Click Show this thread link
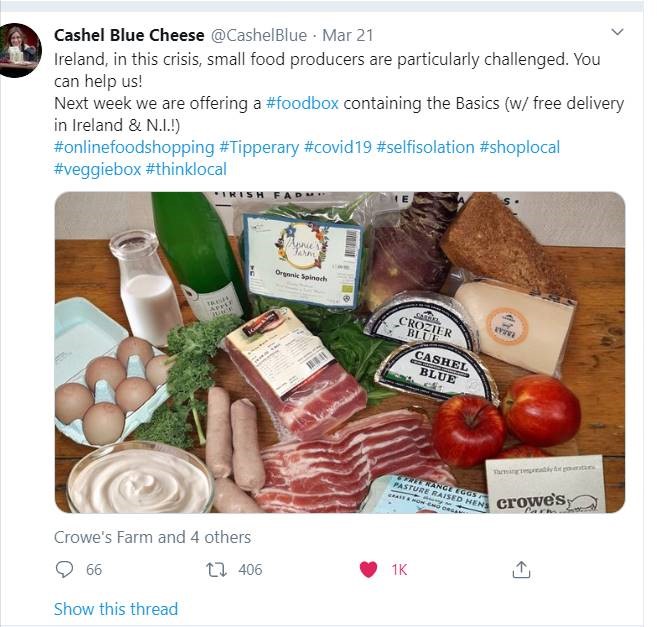This screenshot has height=627, width=657. point(116,609)
